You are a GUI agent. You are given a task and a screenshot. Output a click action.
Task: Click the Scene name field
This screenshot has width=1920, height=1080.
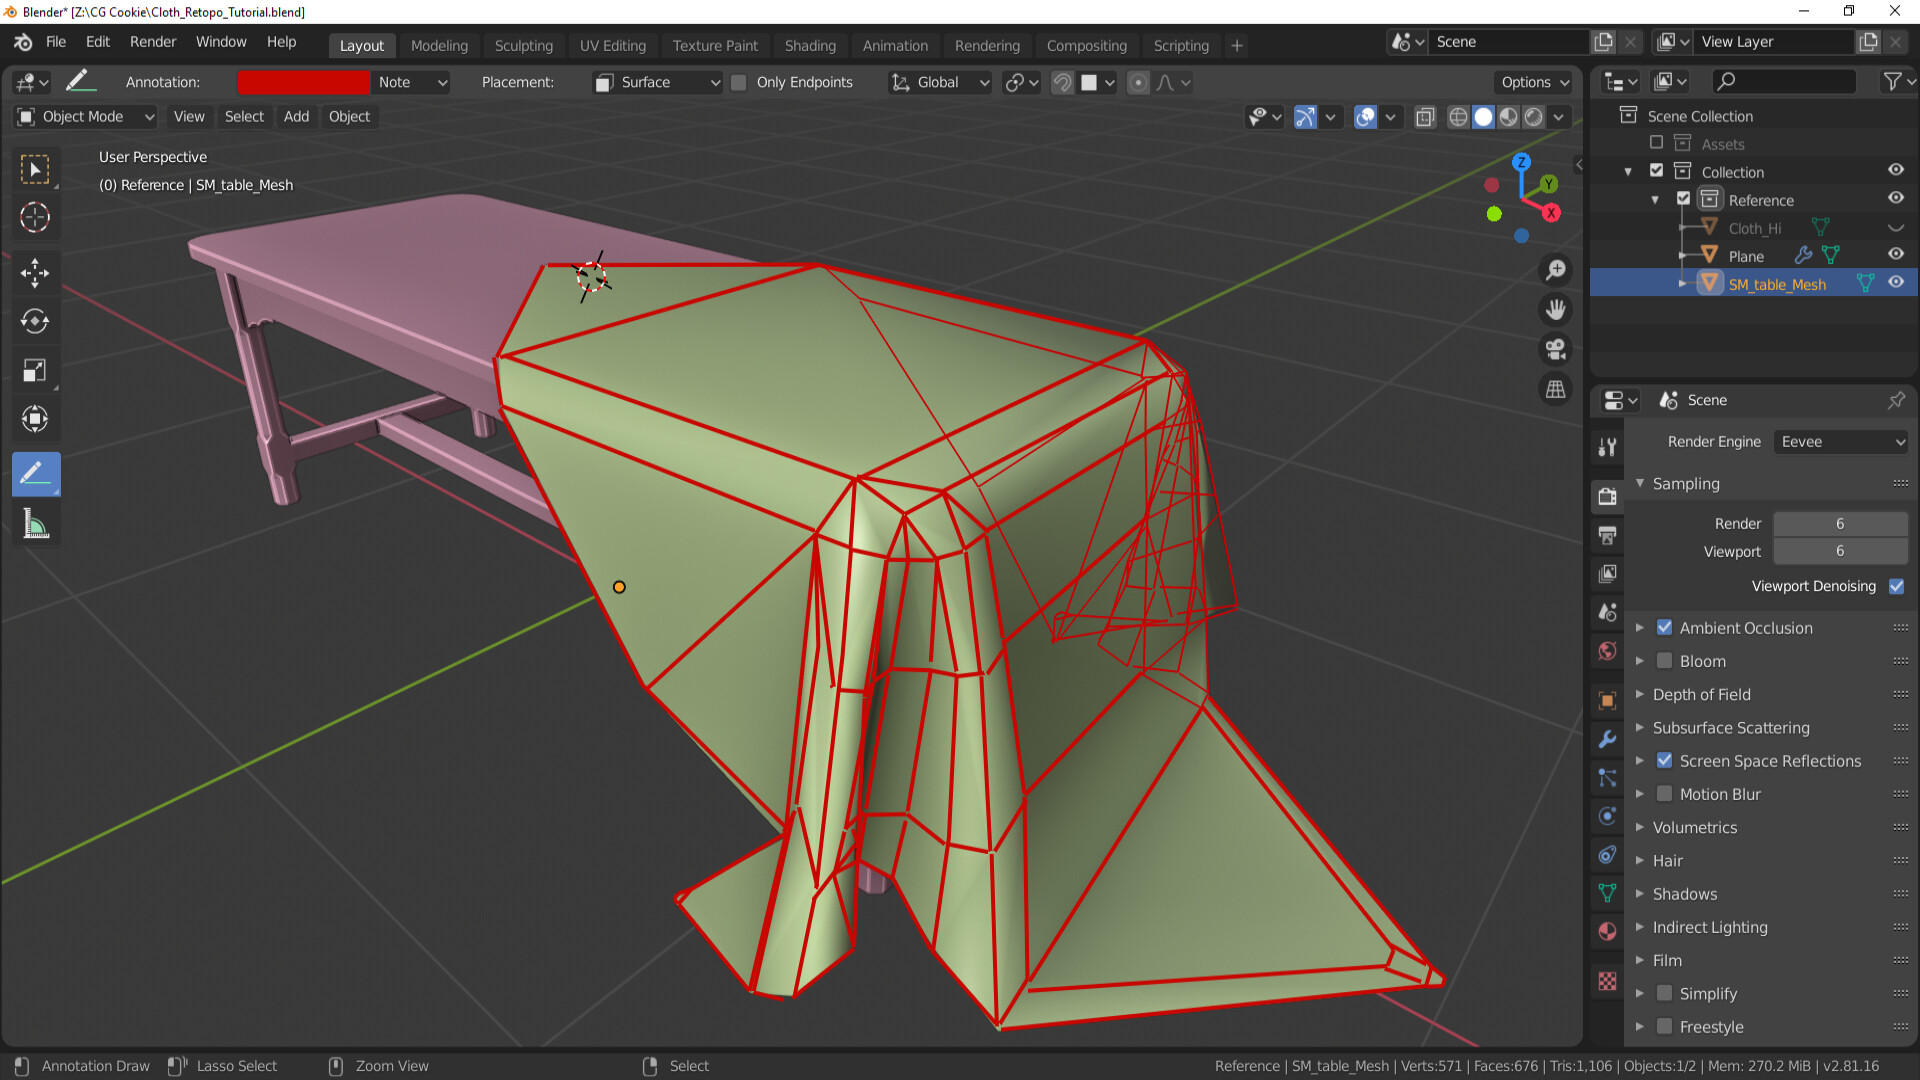(1509, 42)
